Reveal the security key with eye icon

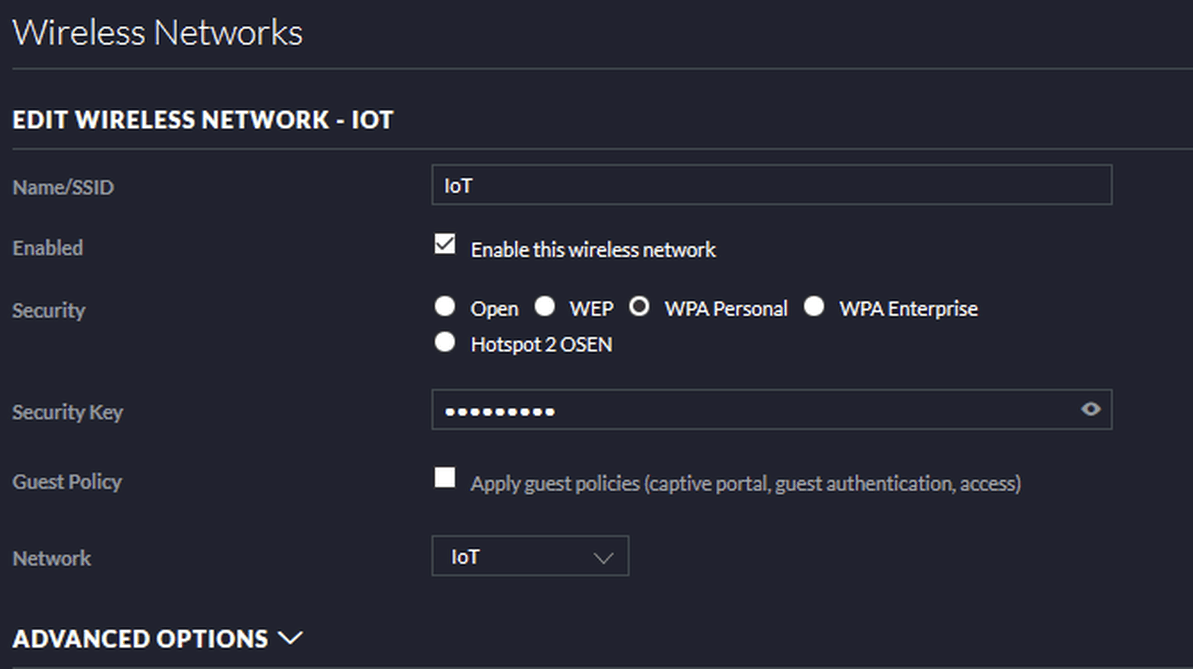pyautogui.click(x=1091, y=409)
